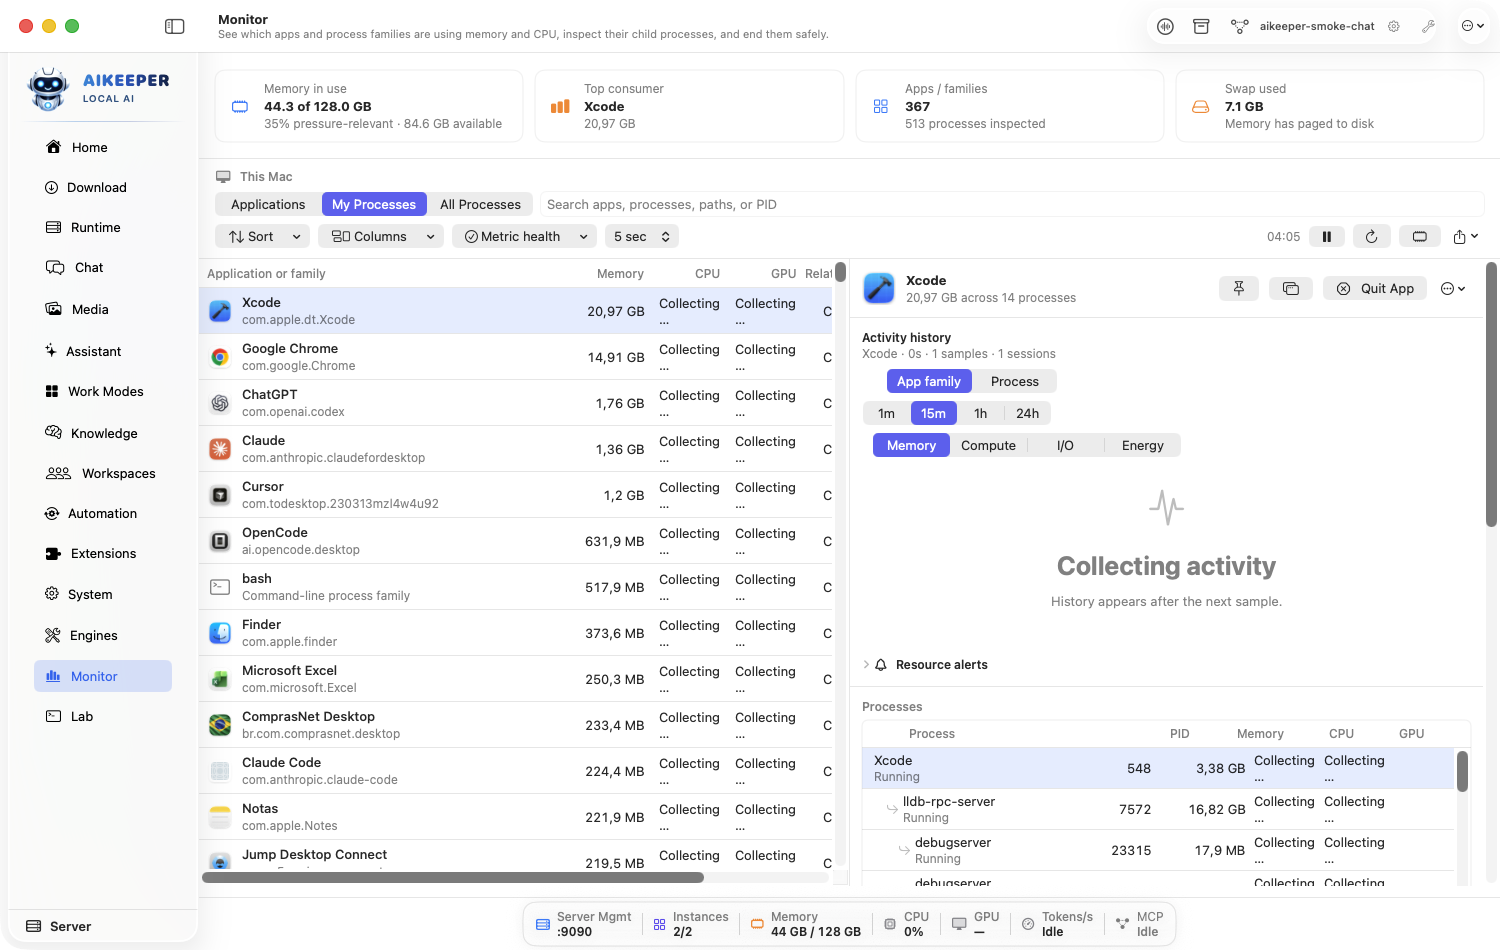This screenshot has height=950, width=1500.
Task: Click the Media sidebar icon
Action: pyautogui.click(x=53, y=309)
